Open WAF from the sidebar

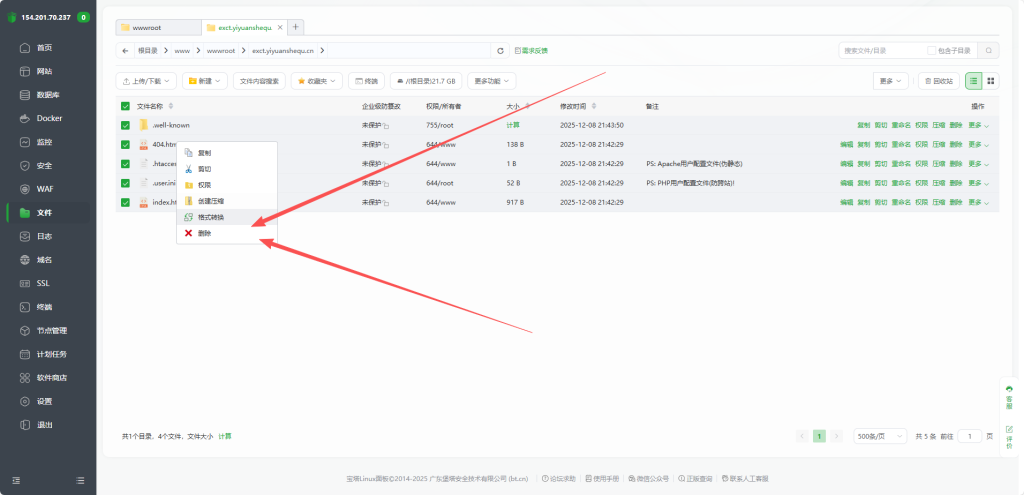(x=43, y=189)
